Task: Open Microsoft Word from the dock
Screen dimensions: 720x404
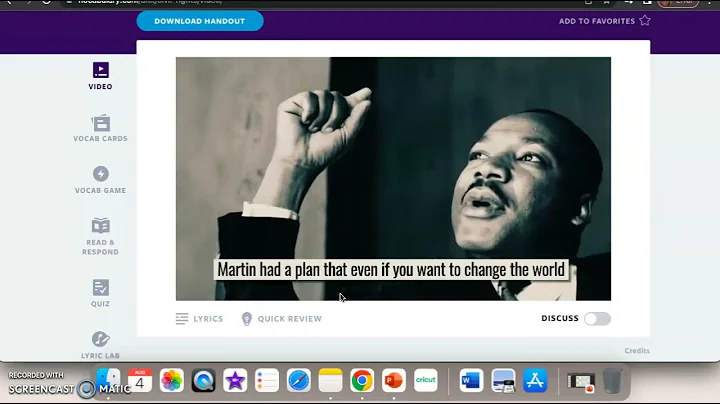Action: click(471, 381)
